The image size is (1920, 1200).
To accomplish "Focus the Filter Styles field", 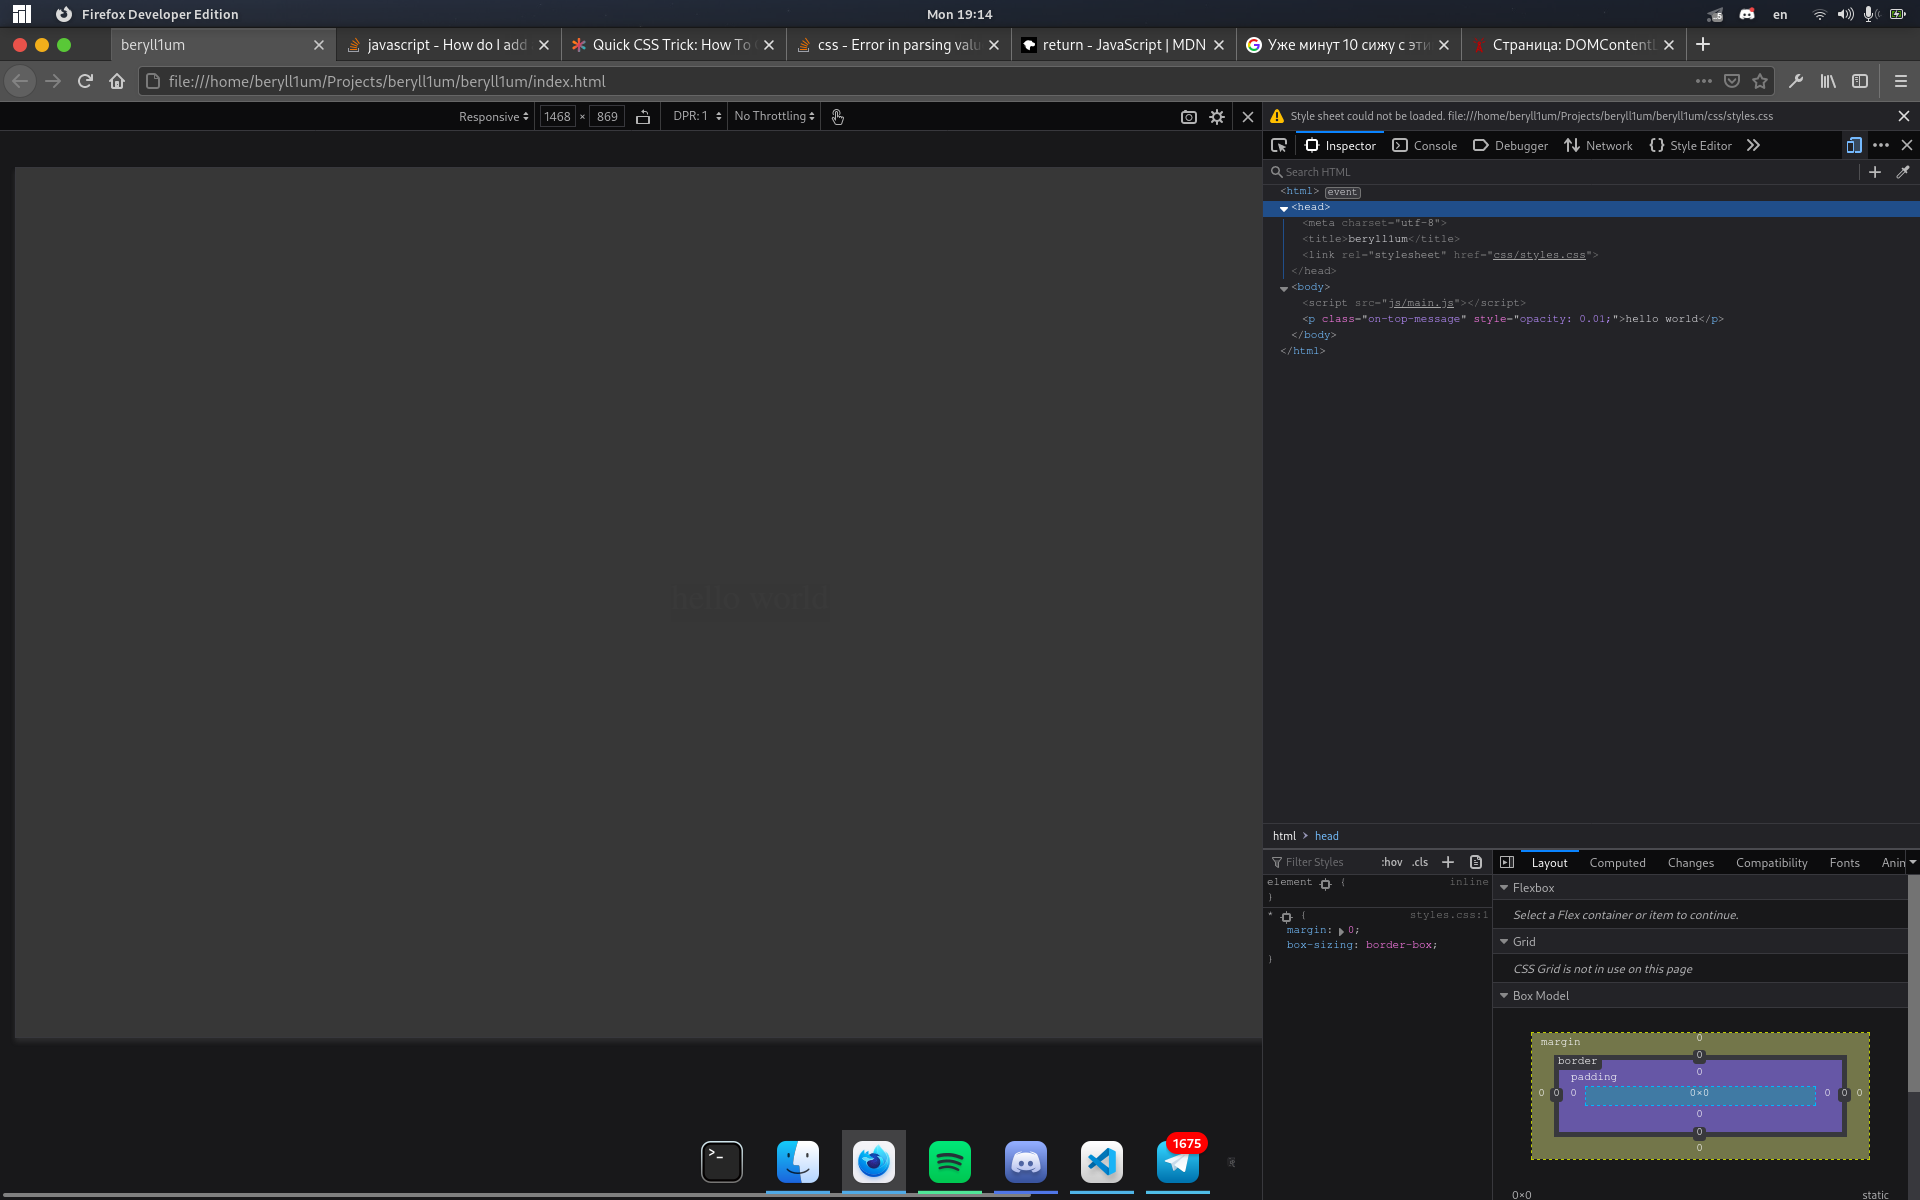I will click(x=1322, y=862).
